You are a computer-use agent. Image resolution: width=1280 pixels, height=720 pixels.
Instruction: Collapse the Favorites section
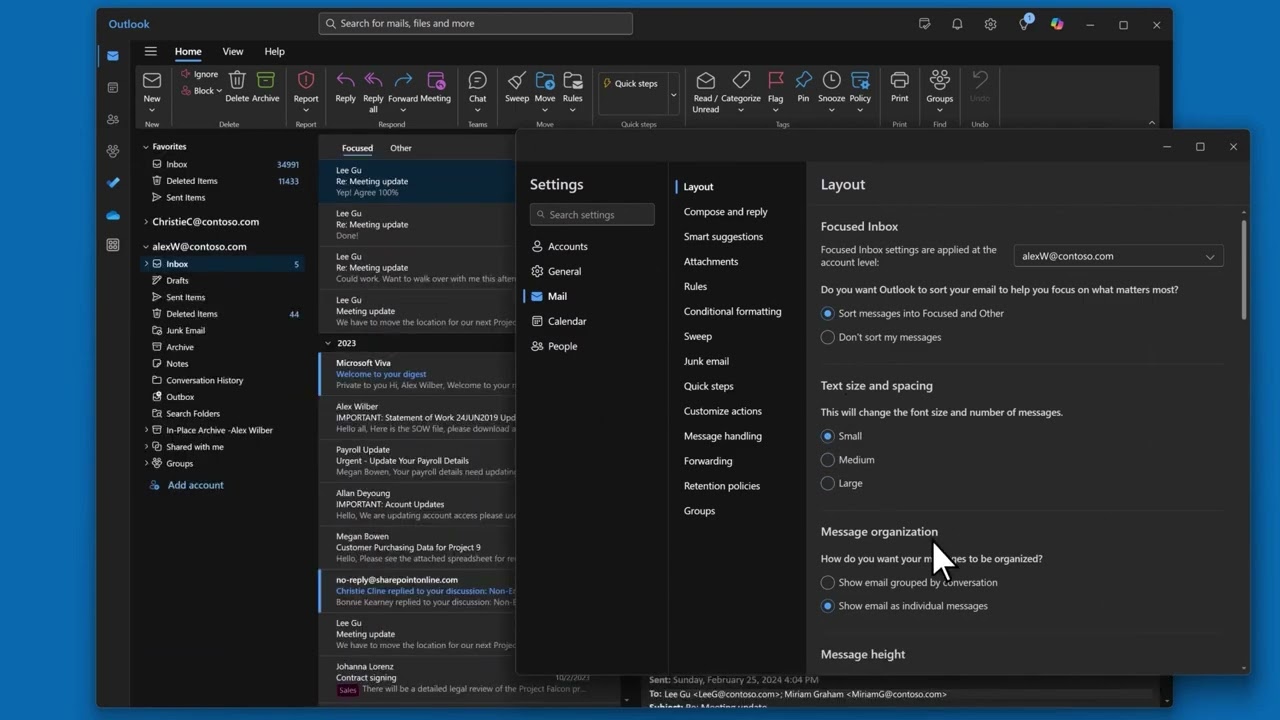tap(145, 147)
